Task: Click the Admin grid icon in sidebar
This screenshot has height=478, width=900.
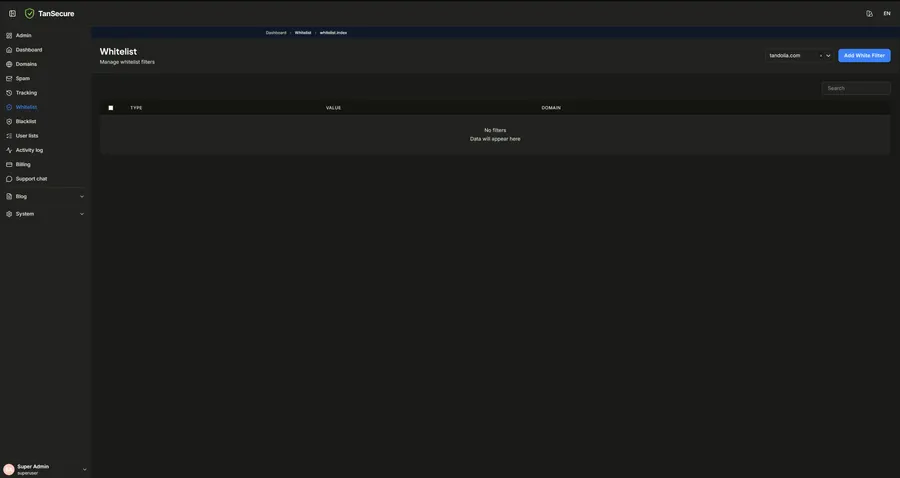Action: click(x=9, y=36)
